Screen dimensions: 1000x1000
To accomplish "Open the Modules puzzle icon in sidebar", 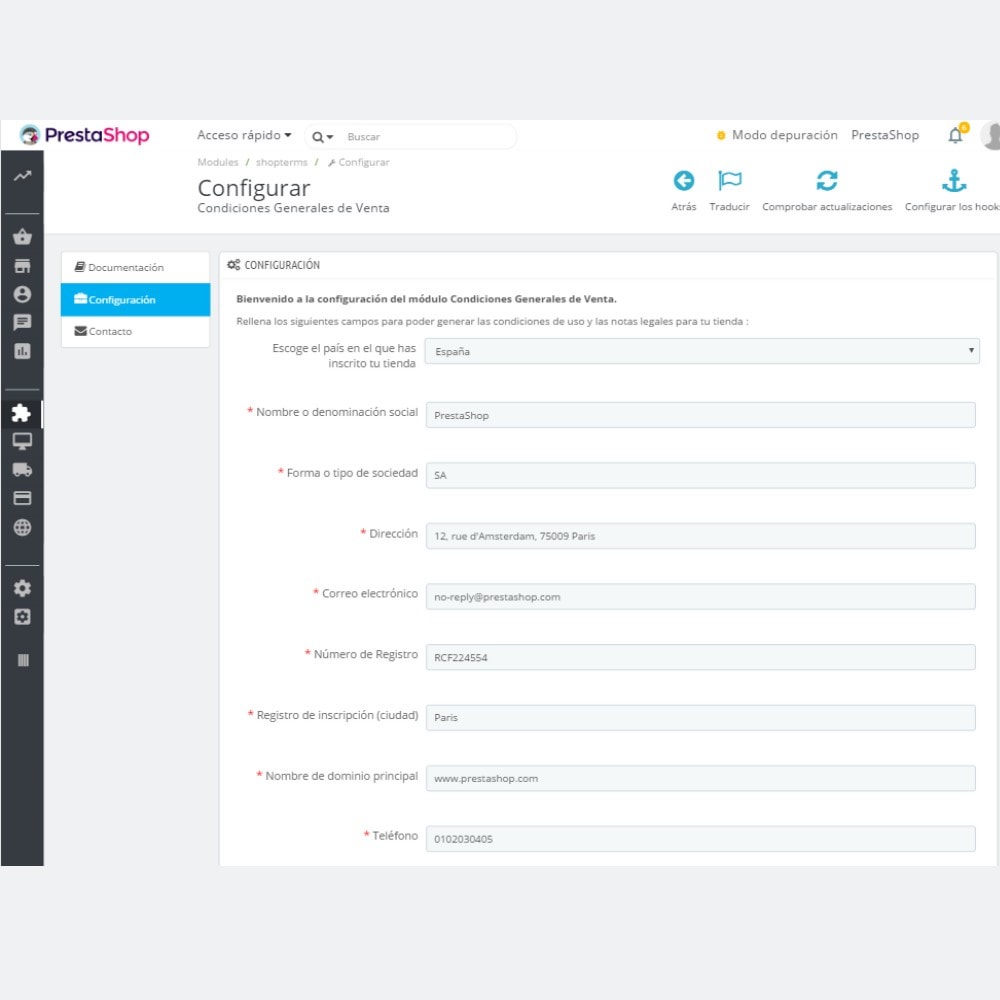I will (x=21, y=413).
